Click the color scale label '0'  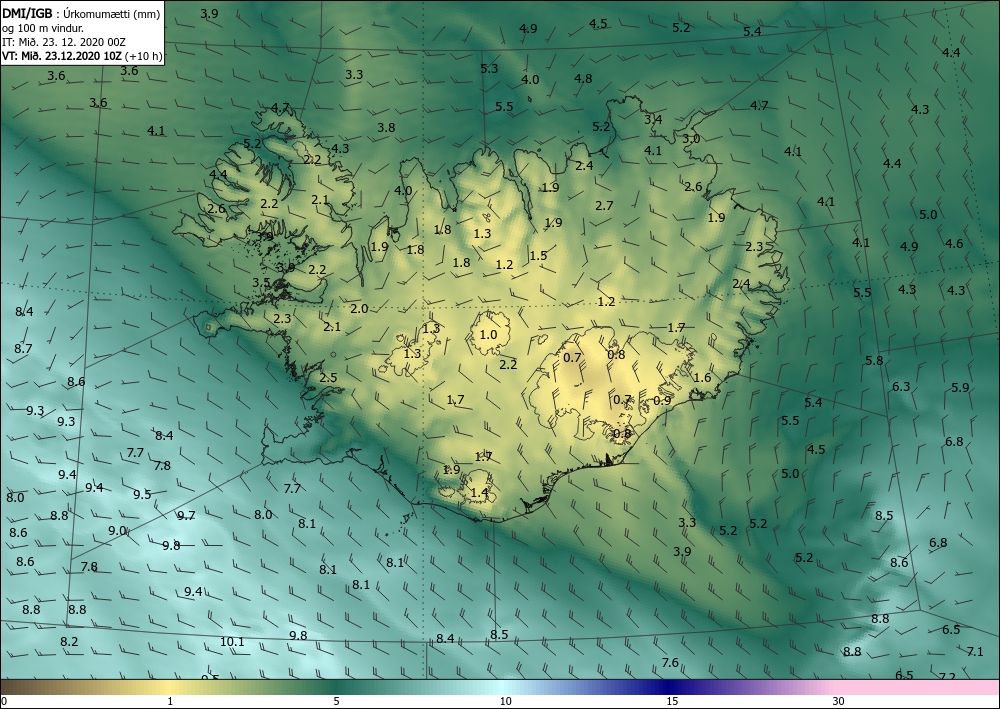[4, 702]
